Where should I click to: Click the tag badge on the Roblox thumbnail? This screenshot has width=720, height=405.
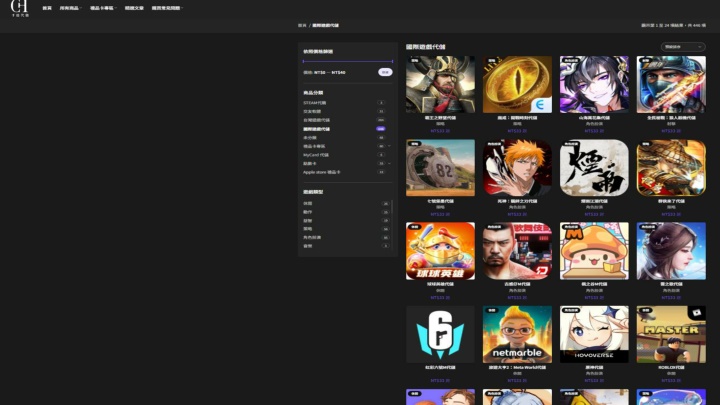(x=646, y=310)
